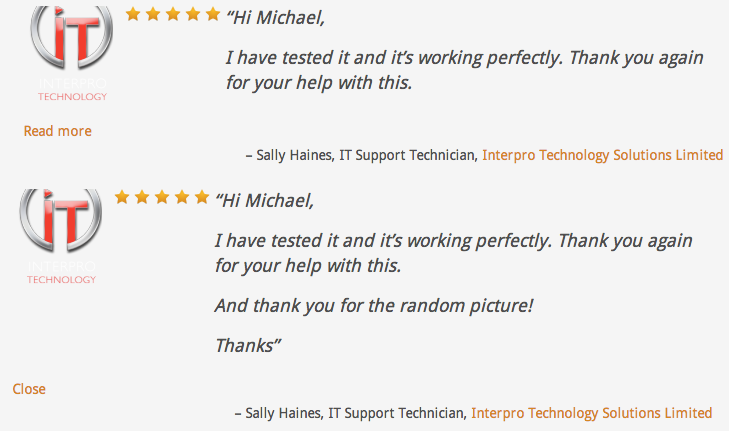Image resolution: width=729 pixels, height=431 pixels.
Task: Open the Interpro Technology Solutions link in the top testimonial
Action: [x=602, y=155]
